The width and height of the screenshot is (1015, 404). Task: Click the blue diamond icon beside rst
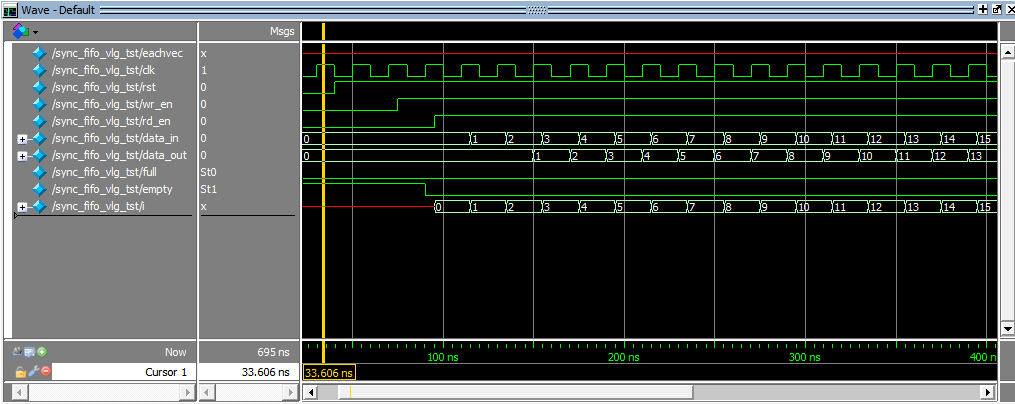(40, 88)
